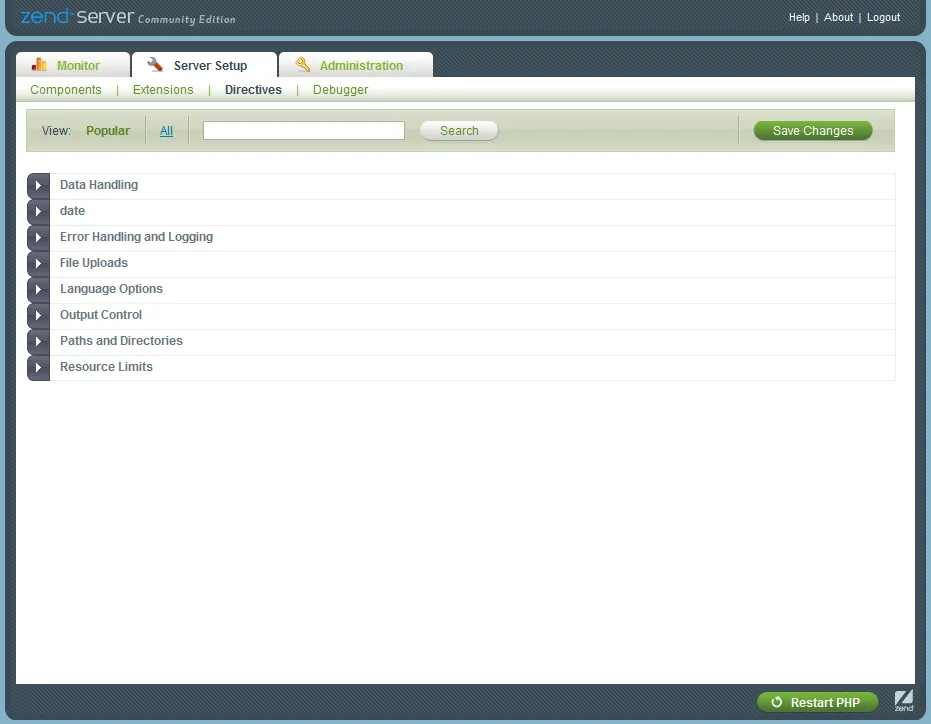
Task: Click Error Handling and Logging label
Action: (137, 236)
